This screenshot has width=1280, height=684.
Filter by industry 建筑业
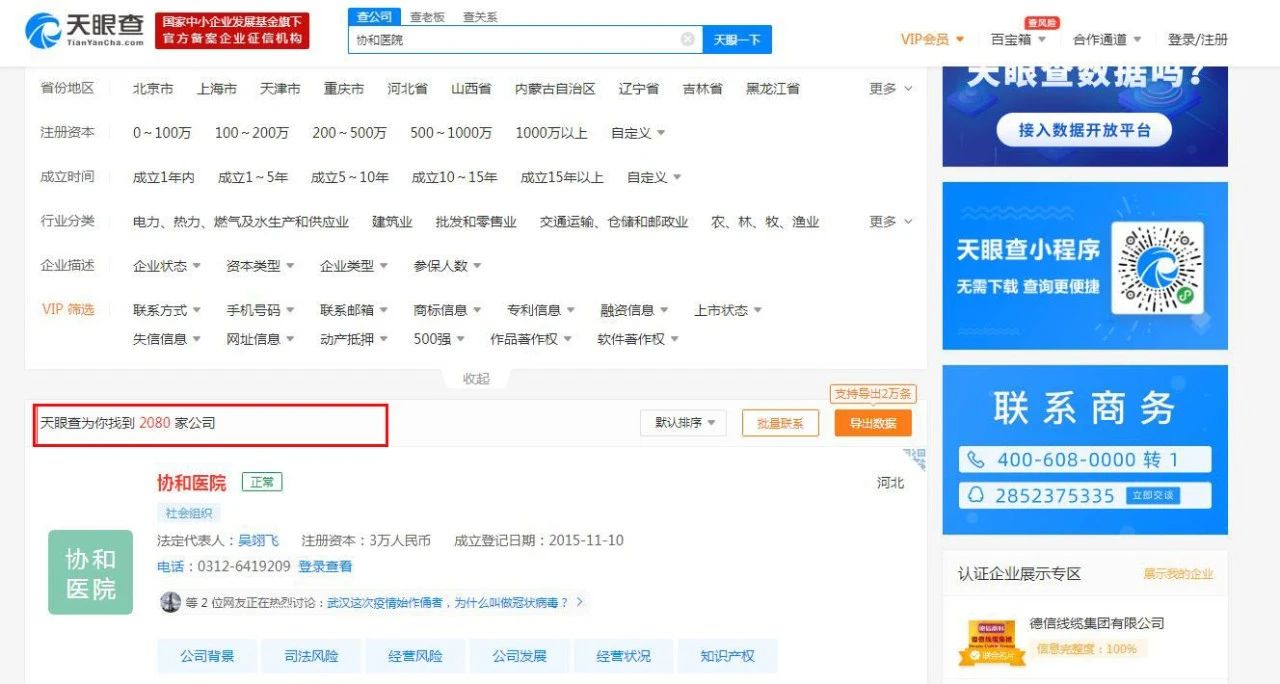click(x=392, y=221)
